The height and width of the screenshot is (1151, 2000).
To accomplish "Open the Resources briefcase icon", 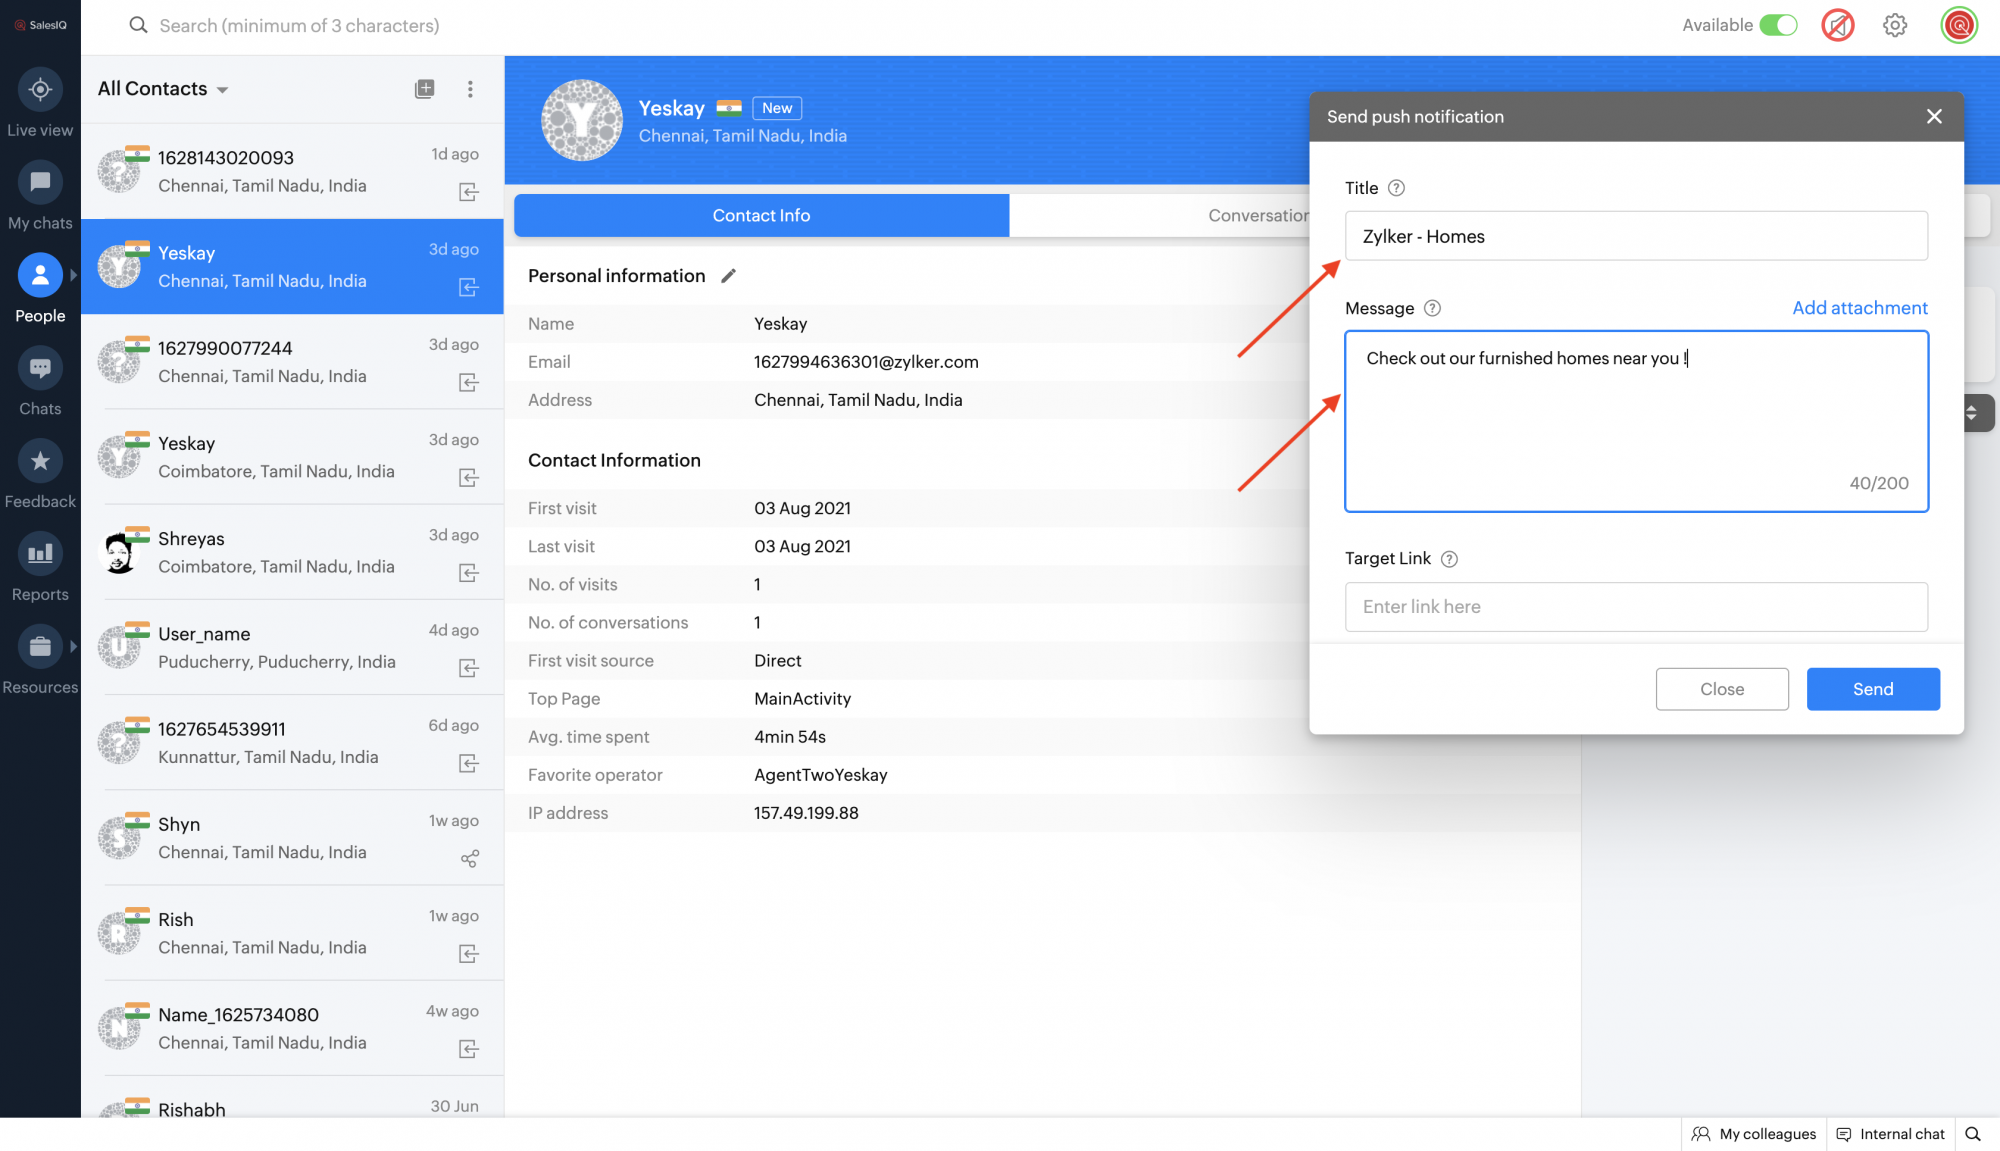I will (x=40, y=647).
